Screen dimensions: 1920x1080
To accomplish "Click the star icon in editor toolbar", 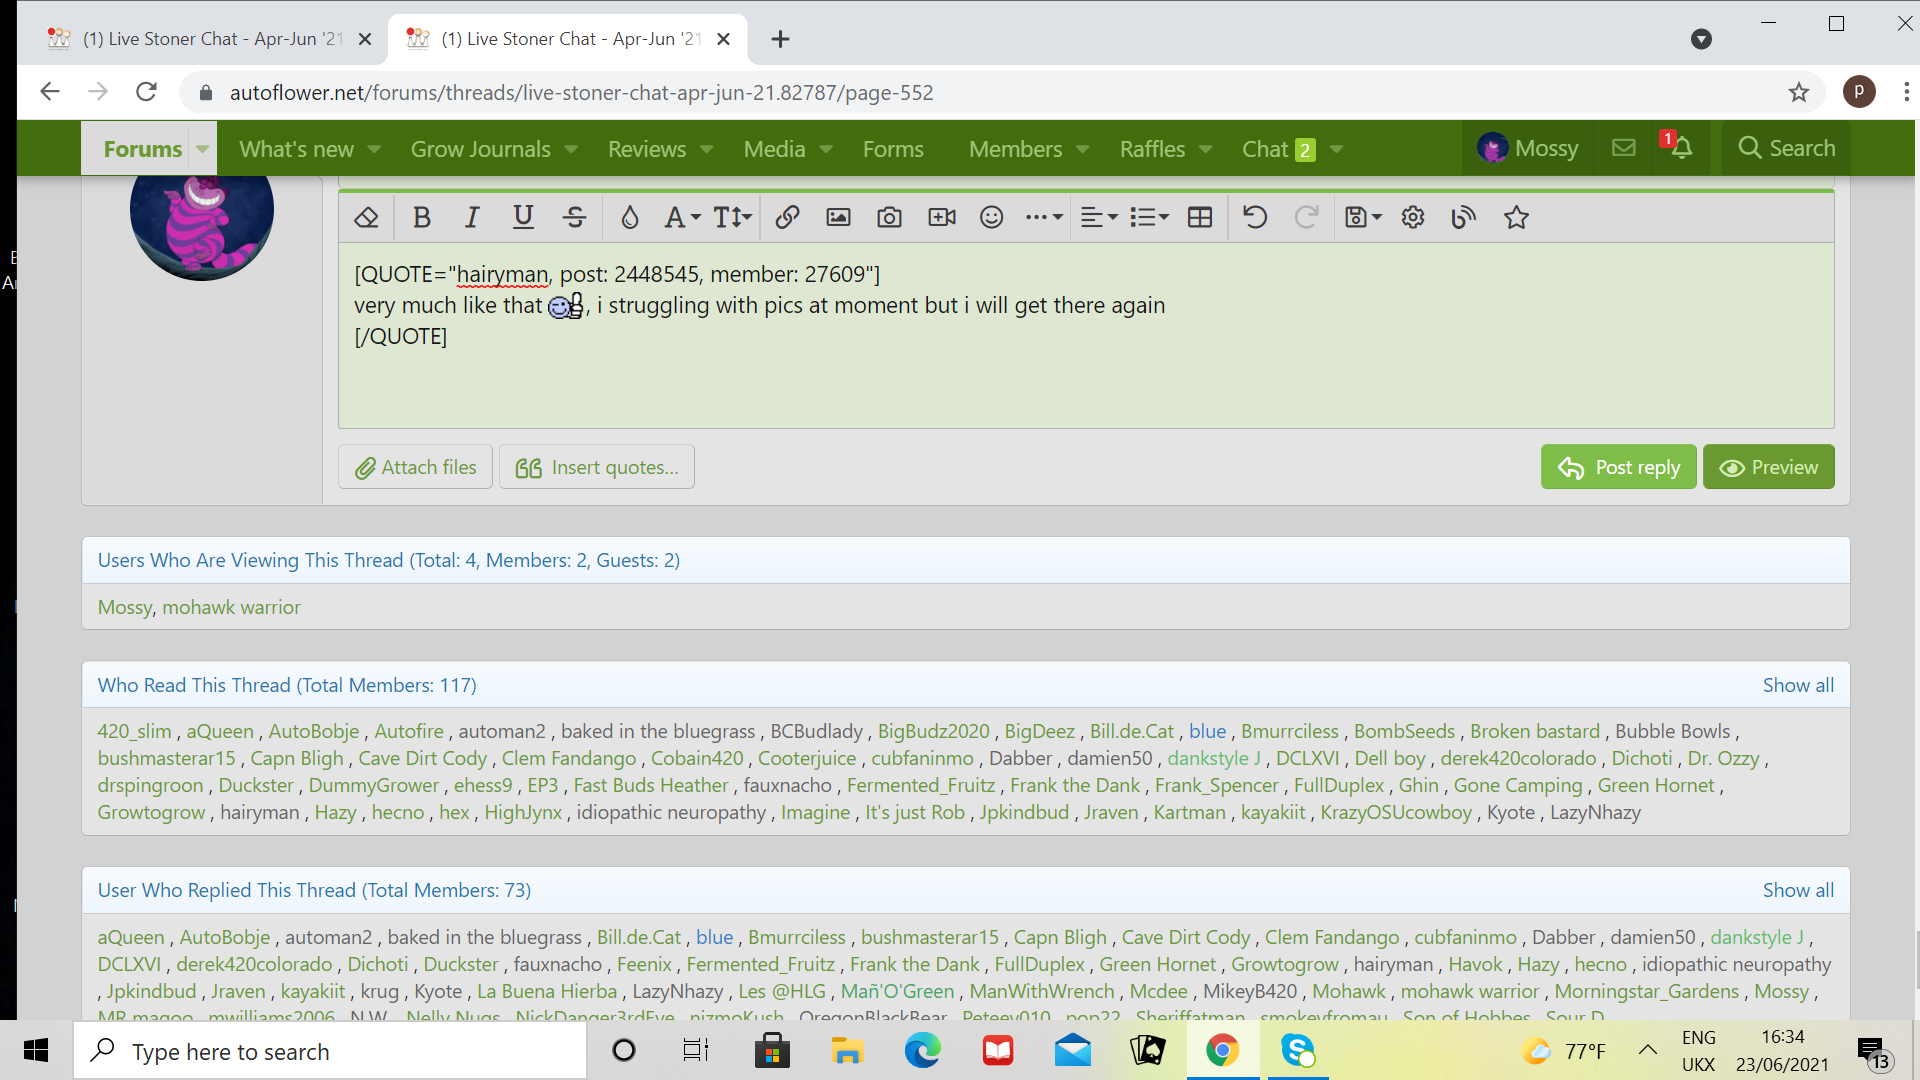I will 1516,217.
